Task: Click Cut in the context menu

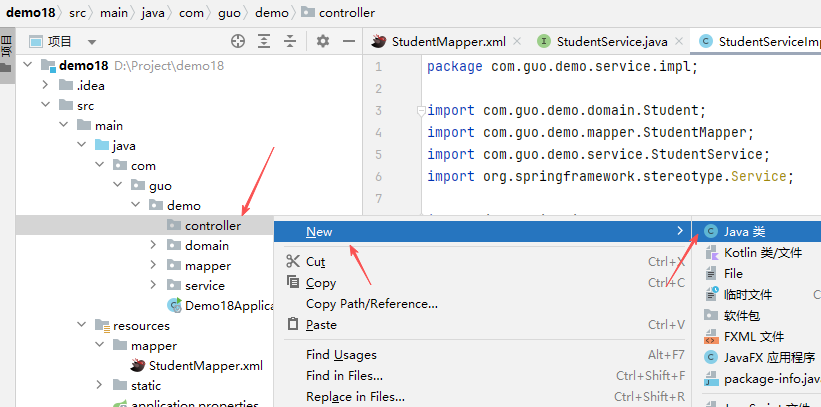Action: (315, 262)
